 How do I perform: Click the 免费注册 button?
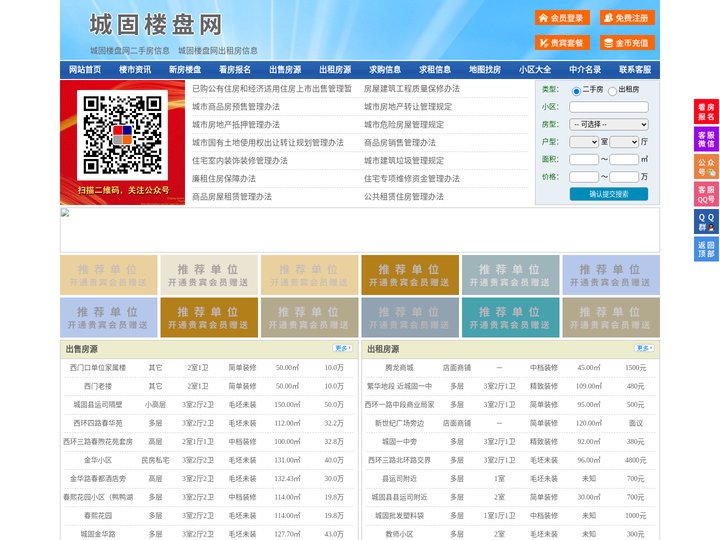pyautogui.click(x=627, y=18)
